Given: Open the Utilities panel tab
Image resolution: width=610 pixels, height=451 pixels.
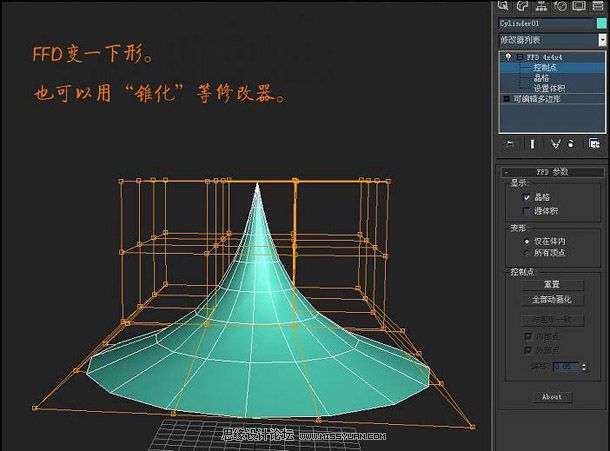Looking at the screenshot, I should [598, 5].
